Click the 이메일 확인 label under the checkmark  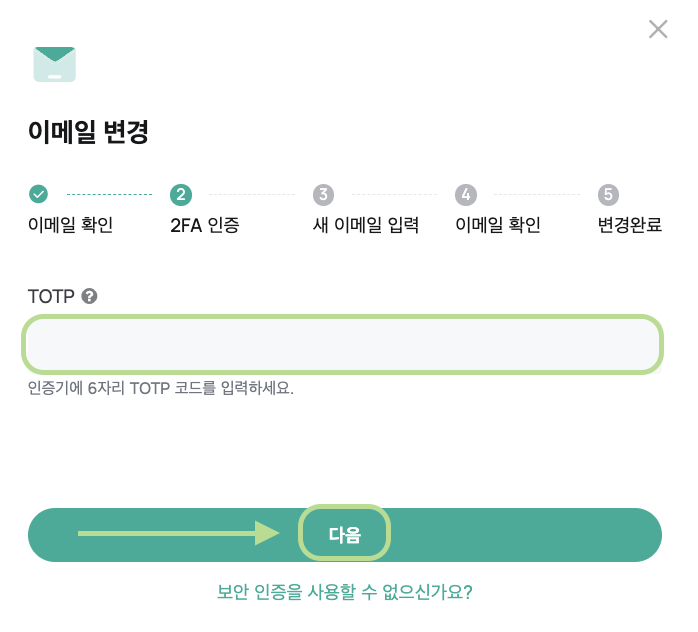point(70,225)
